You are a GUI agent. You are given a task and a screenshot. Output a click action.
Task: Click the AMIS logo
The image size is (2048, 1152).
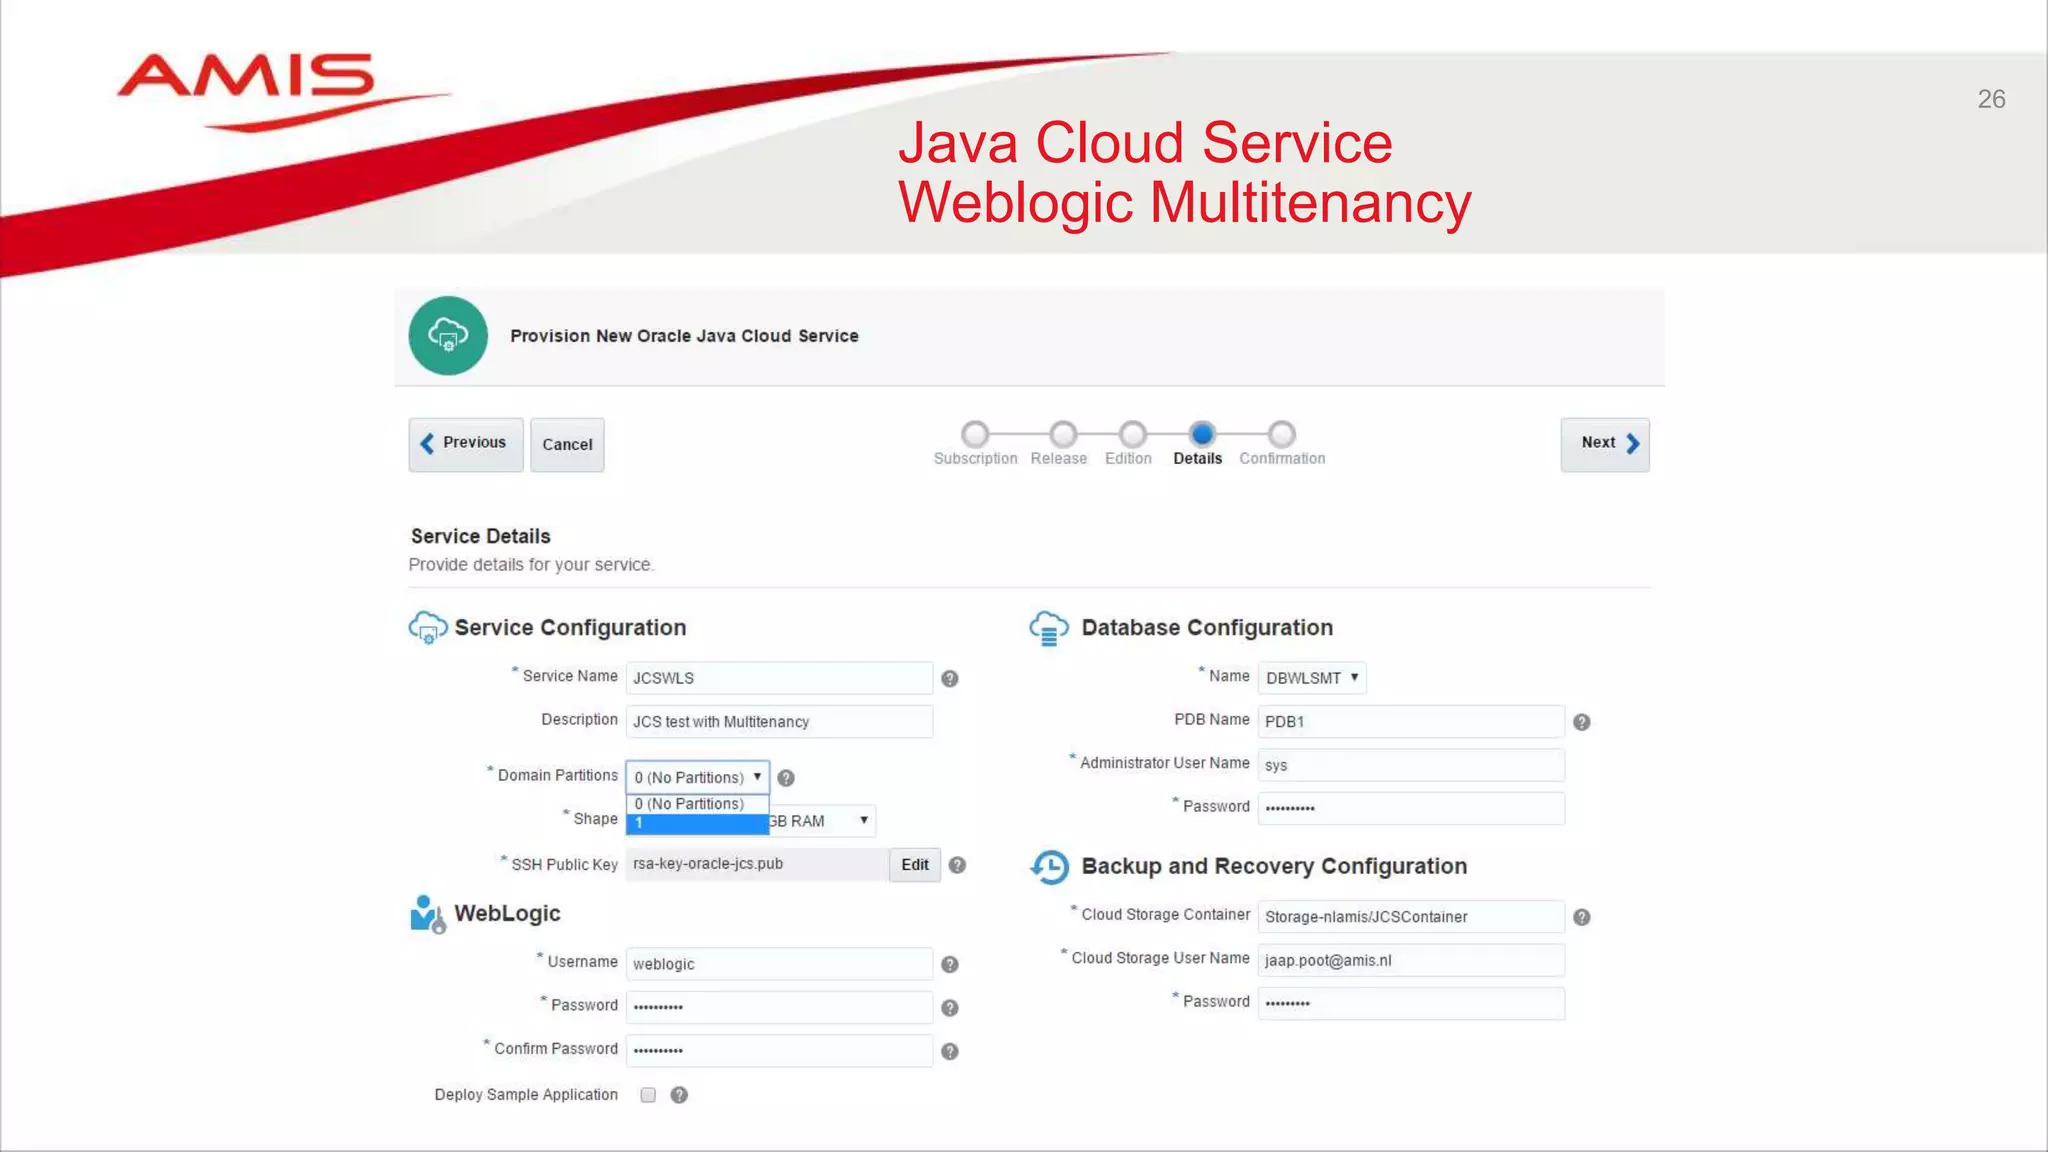click(x=284, y=92)
